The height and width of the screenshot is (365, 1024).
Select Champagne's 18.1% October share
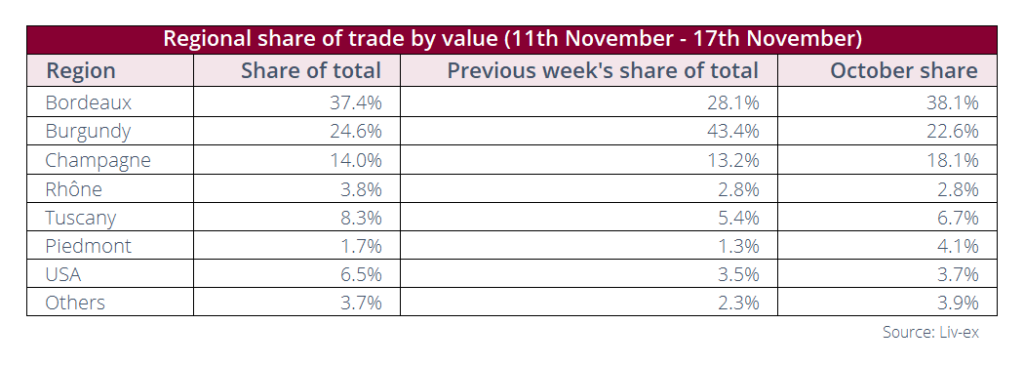953,160
